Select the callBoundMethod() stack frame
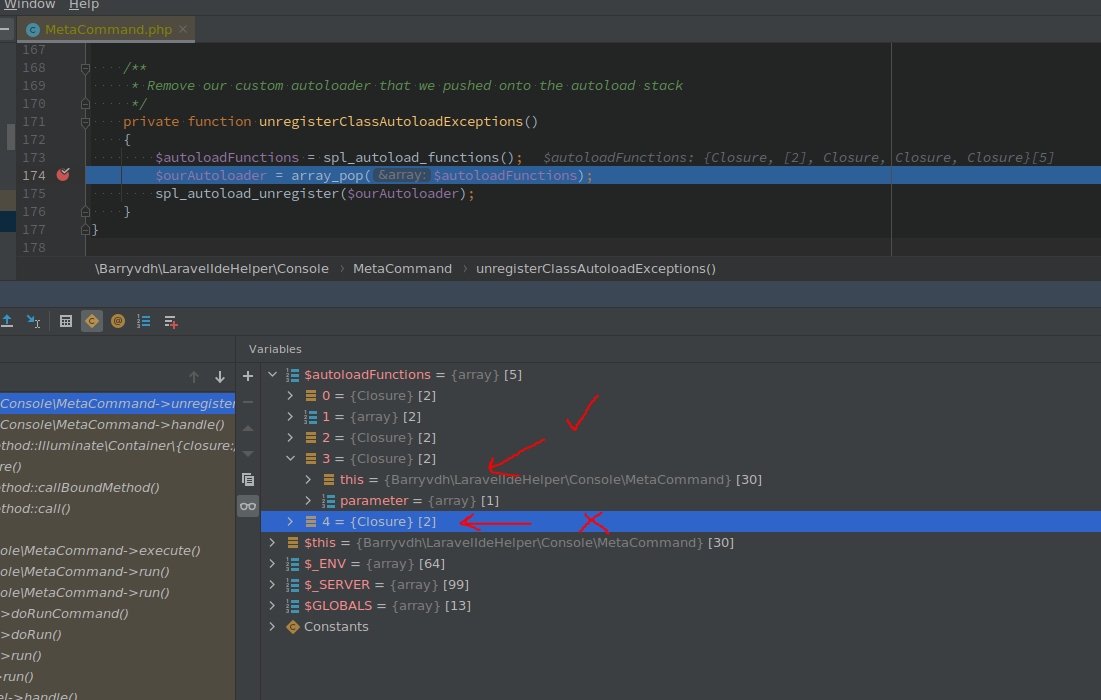1101x700 pixels. coord(117,488)
